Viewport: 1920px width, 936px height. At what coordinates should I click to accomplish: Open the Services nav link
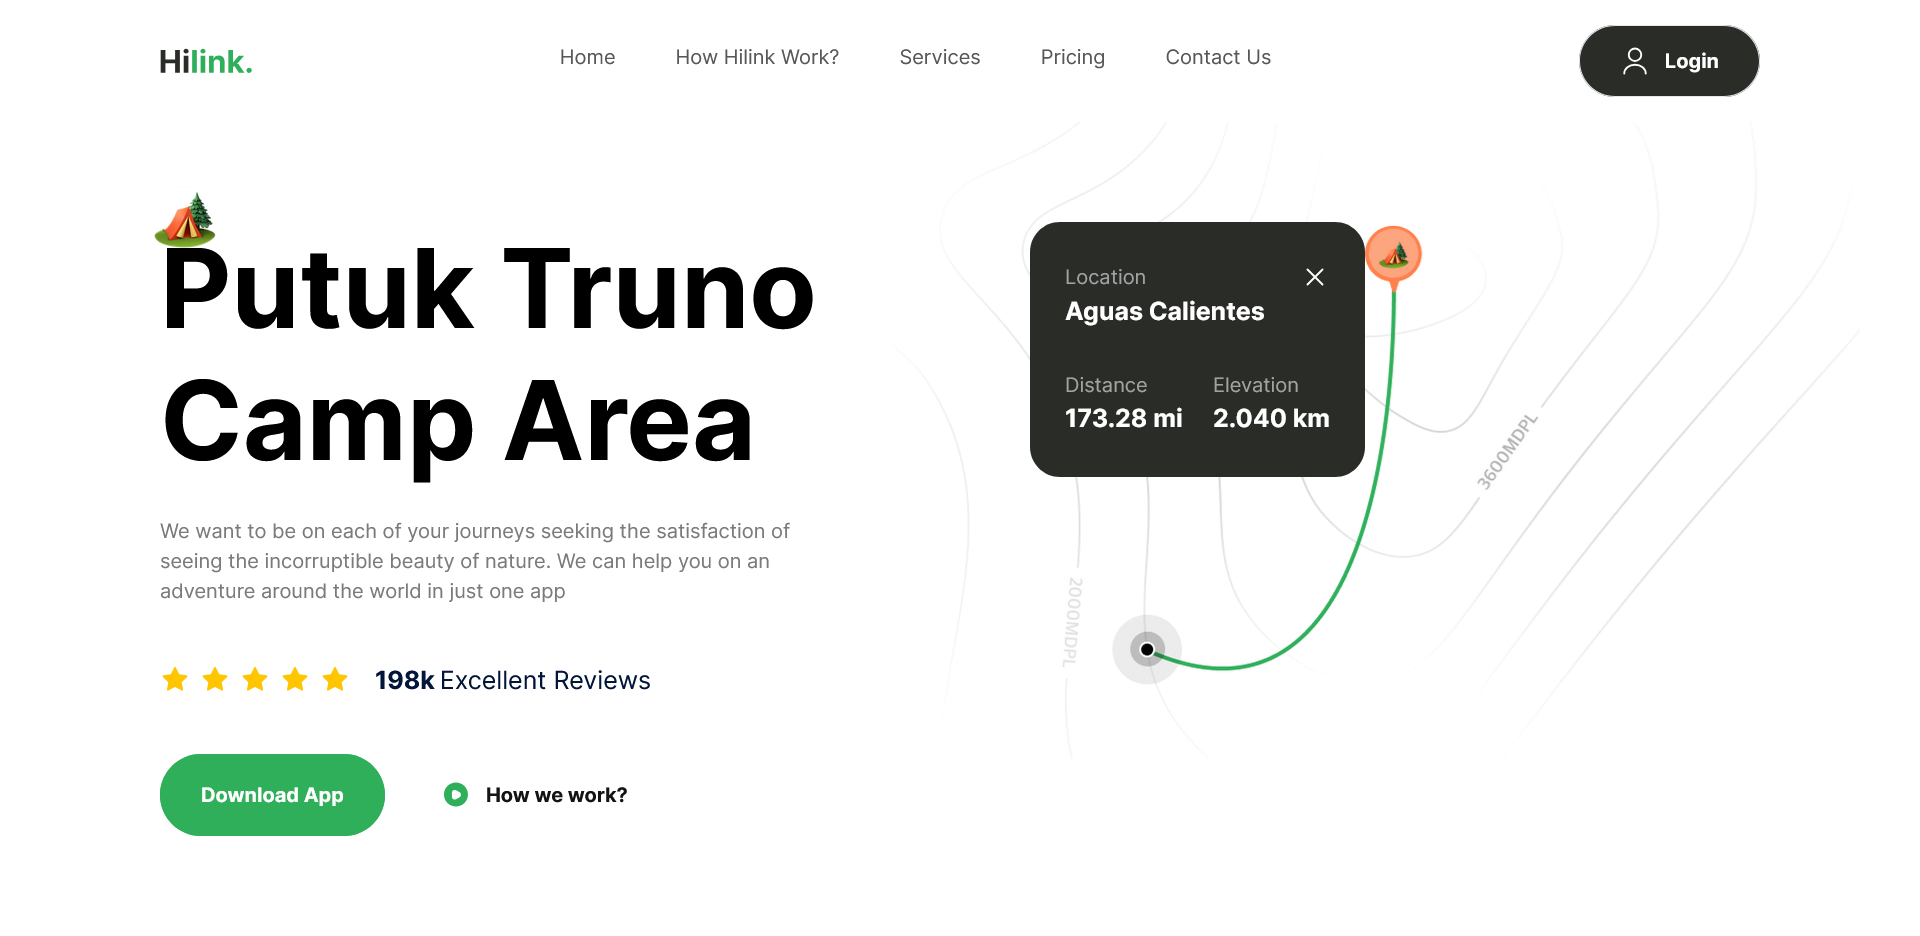940,57
